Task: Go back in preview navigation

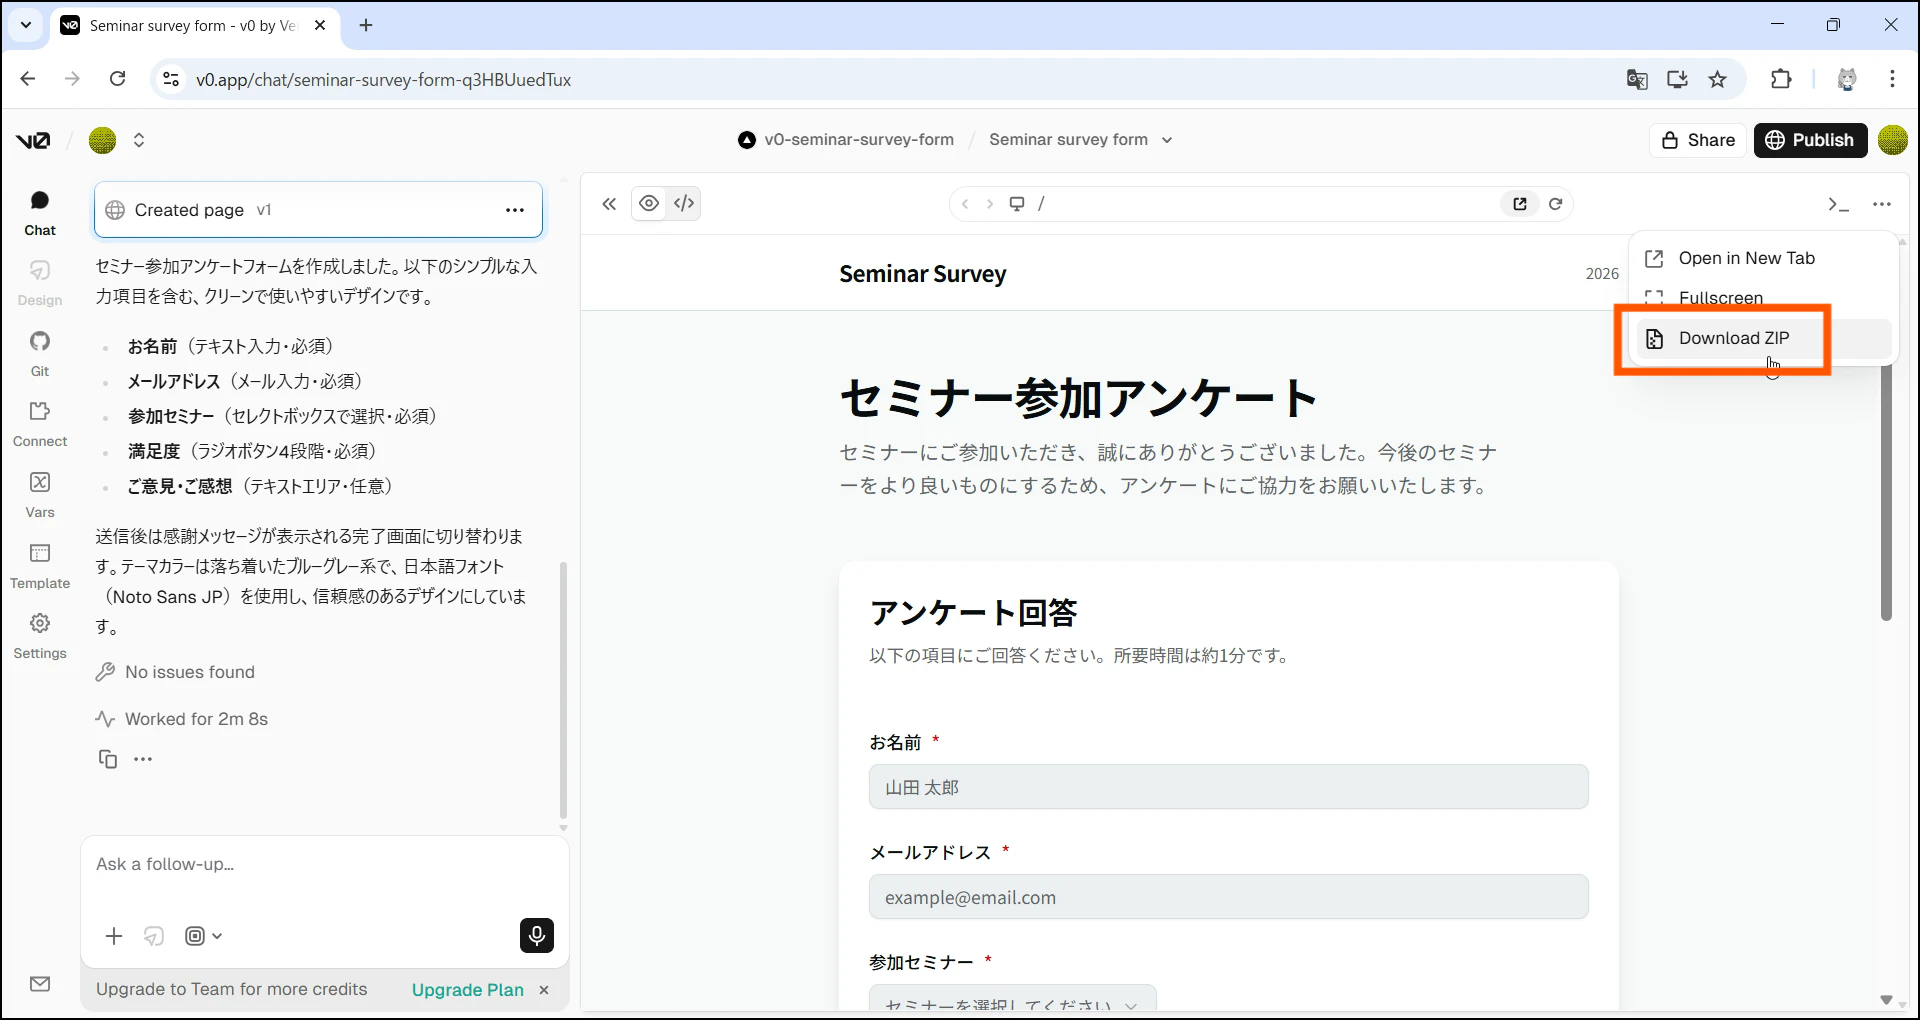Action: [965, 204]
